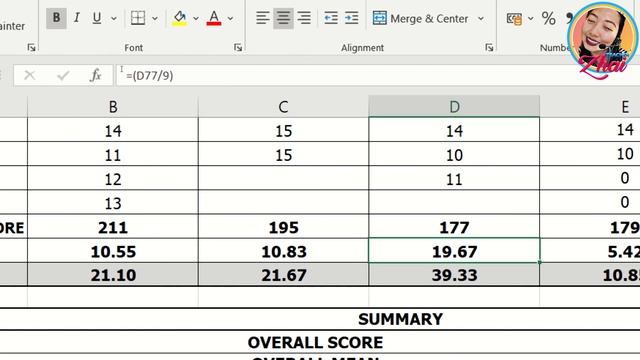The image size is (640, 360).
Task: Open underline style dropdown arrow
Action: click(114, 18)
